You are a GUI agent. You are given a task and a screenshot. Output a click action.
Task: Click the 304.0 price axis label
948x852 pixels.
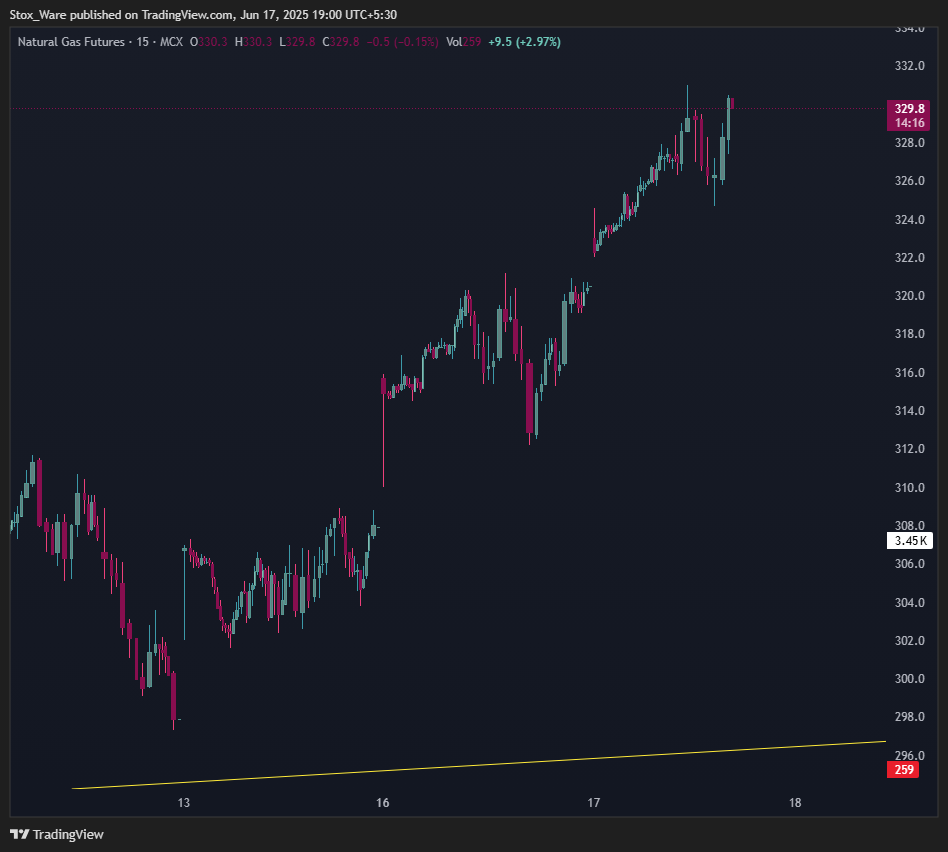[x=909, y=602]
